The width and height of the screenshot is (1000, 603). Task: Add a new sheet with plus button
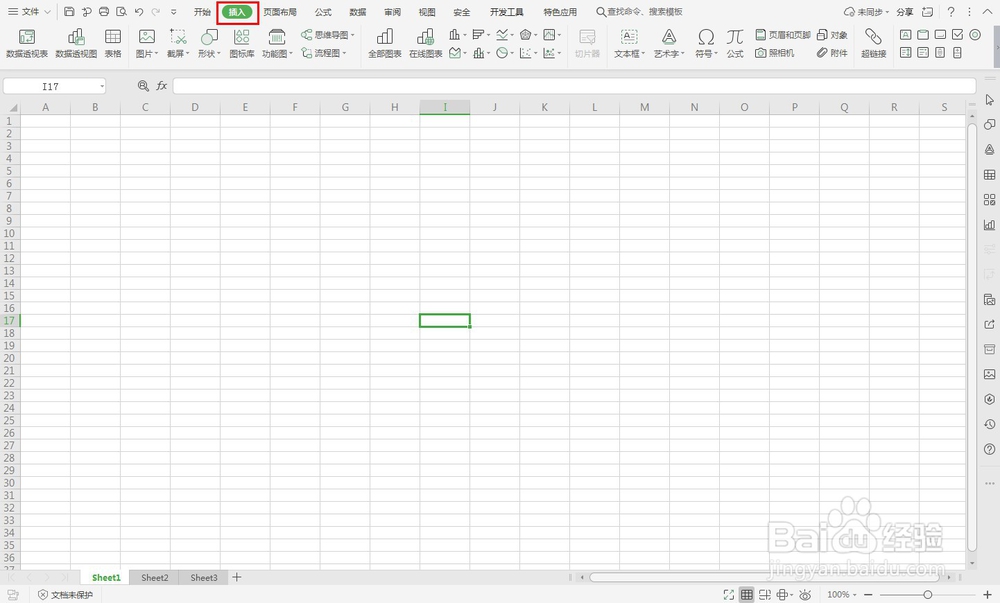click(237, 578)
